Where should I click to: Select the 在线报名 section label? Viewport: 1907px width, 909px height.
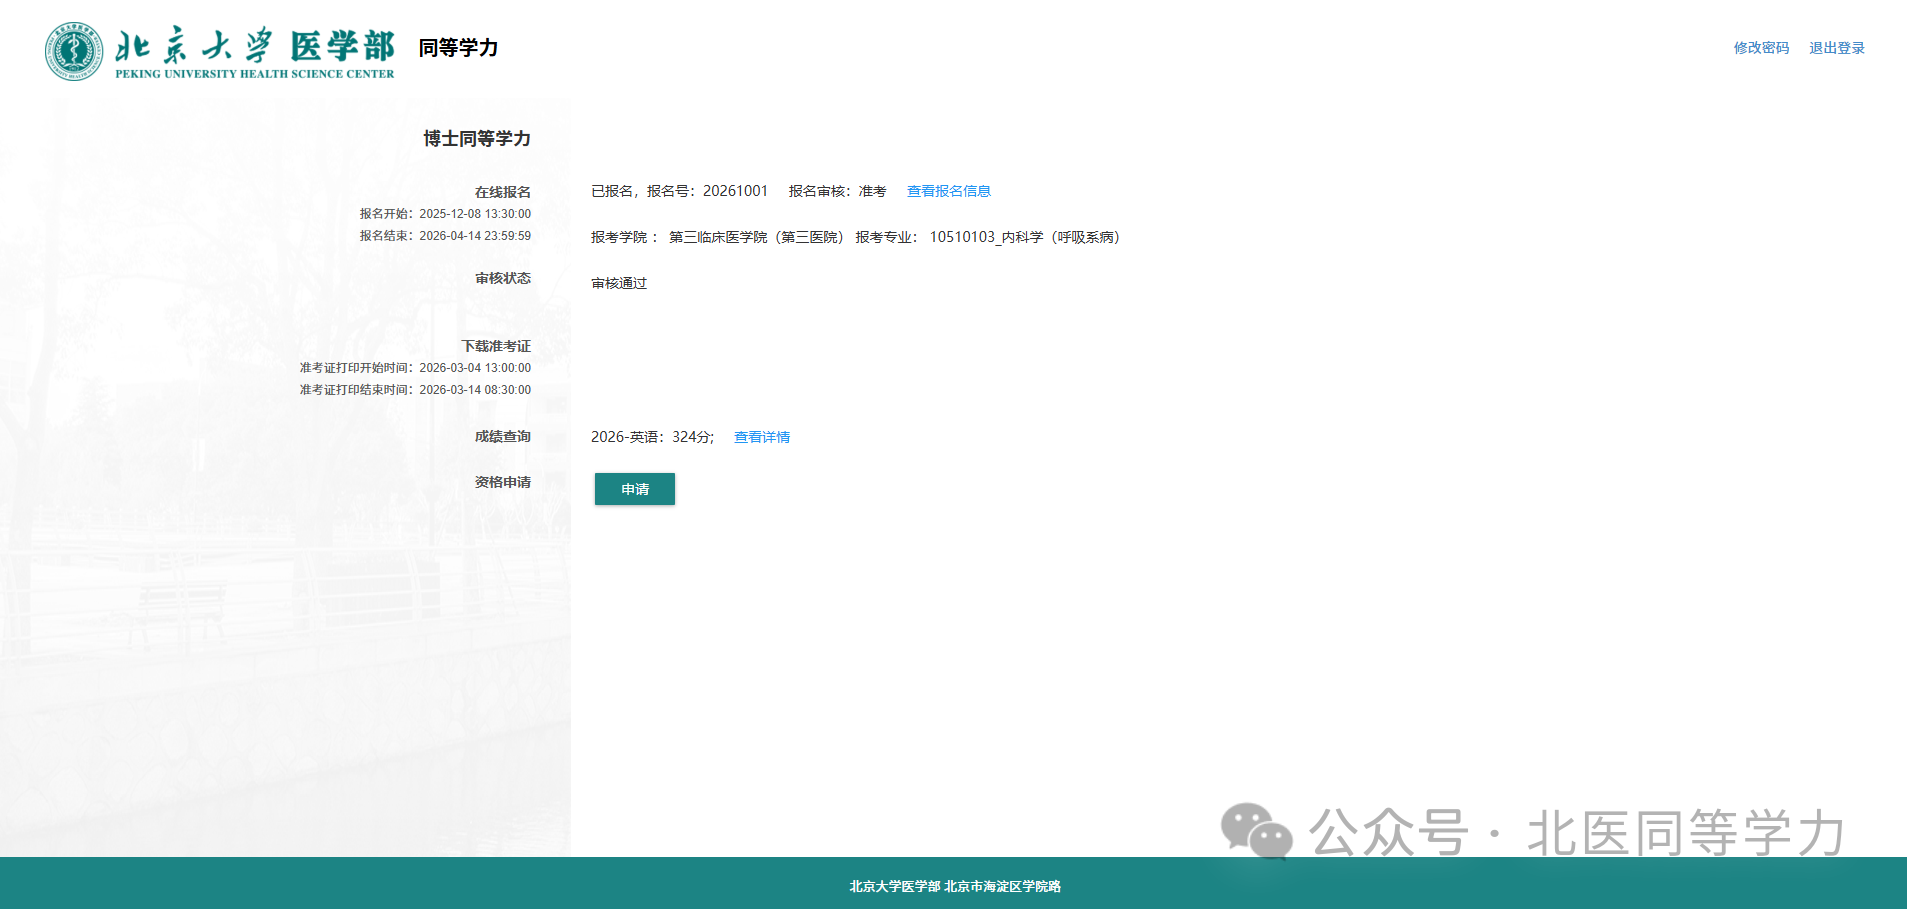point(505,191)
